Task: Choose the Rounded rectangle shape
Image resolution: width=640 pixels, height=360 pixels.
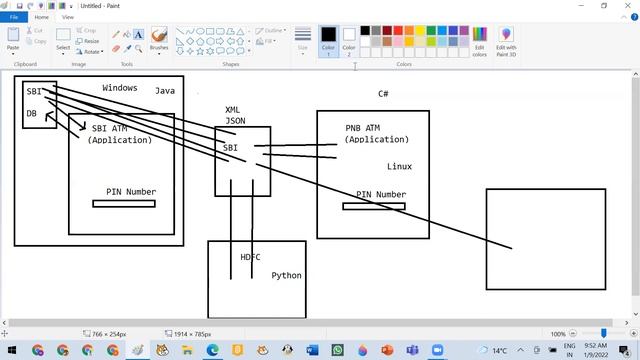Action: pos(220,31)
